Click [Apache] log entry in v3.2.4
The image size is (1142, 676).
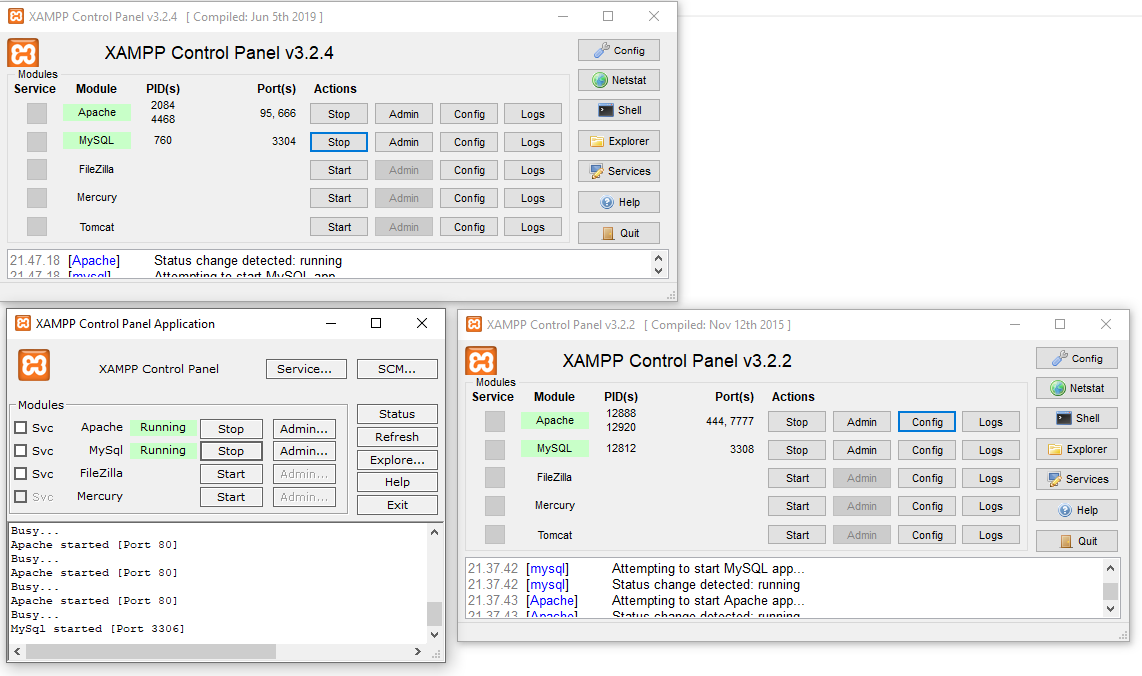94,260
